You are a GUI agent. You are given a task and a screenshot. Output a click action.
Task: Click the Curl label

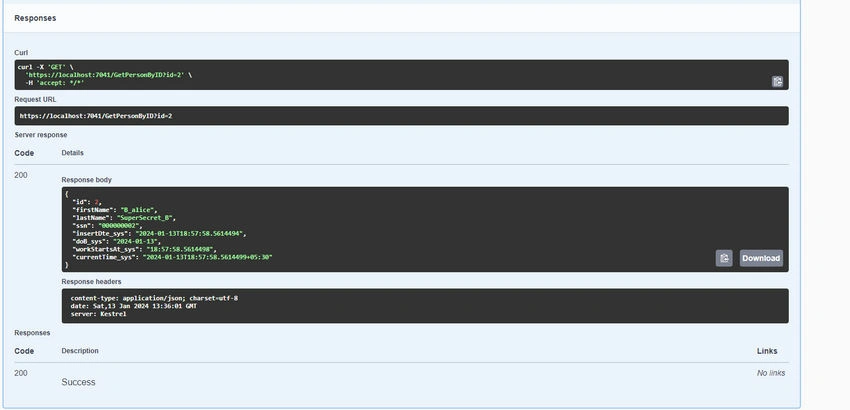click(21, 53)
